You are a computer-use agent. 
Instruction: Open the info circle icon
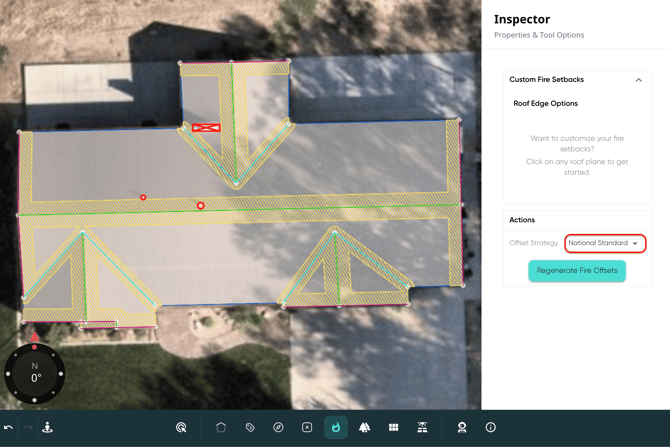click(490, 427)
